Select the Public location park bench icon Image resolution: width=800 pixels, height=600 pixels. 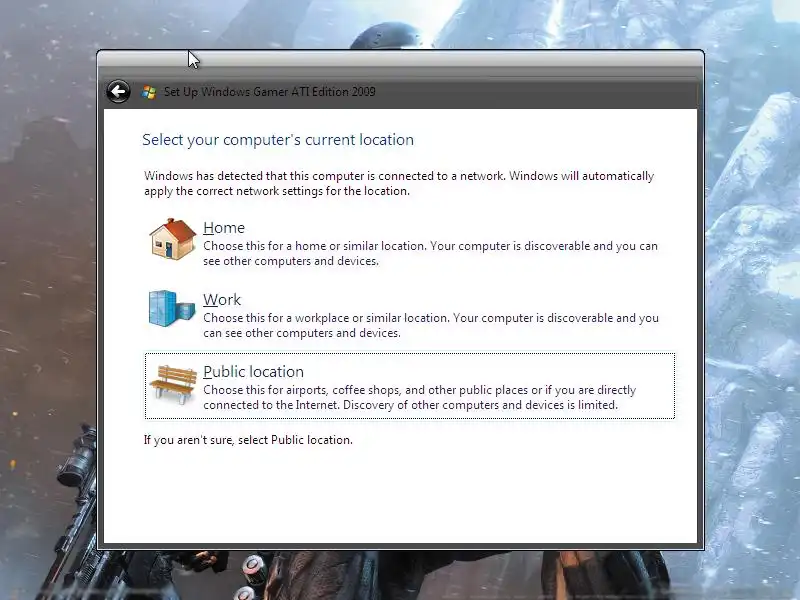click(x=173, y=384)
